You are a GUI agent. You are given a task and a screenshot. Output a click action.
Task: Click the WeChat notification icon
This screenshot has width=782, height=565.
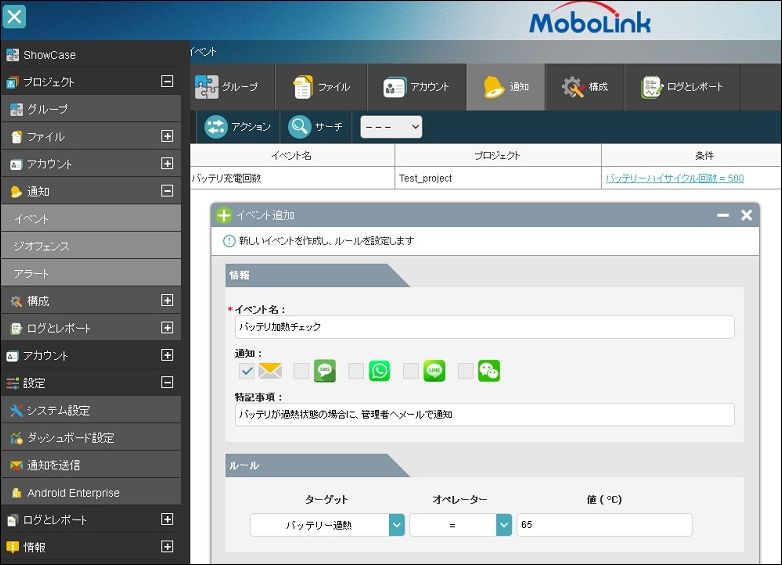point(488,371)
